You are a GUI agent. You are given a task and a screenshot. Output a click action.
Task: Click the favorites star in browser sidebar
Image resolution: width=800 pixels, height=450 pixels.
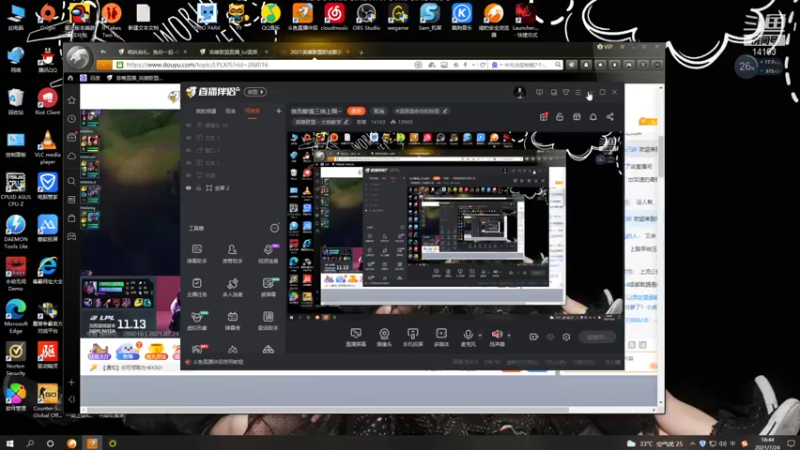(71, 101)
